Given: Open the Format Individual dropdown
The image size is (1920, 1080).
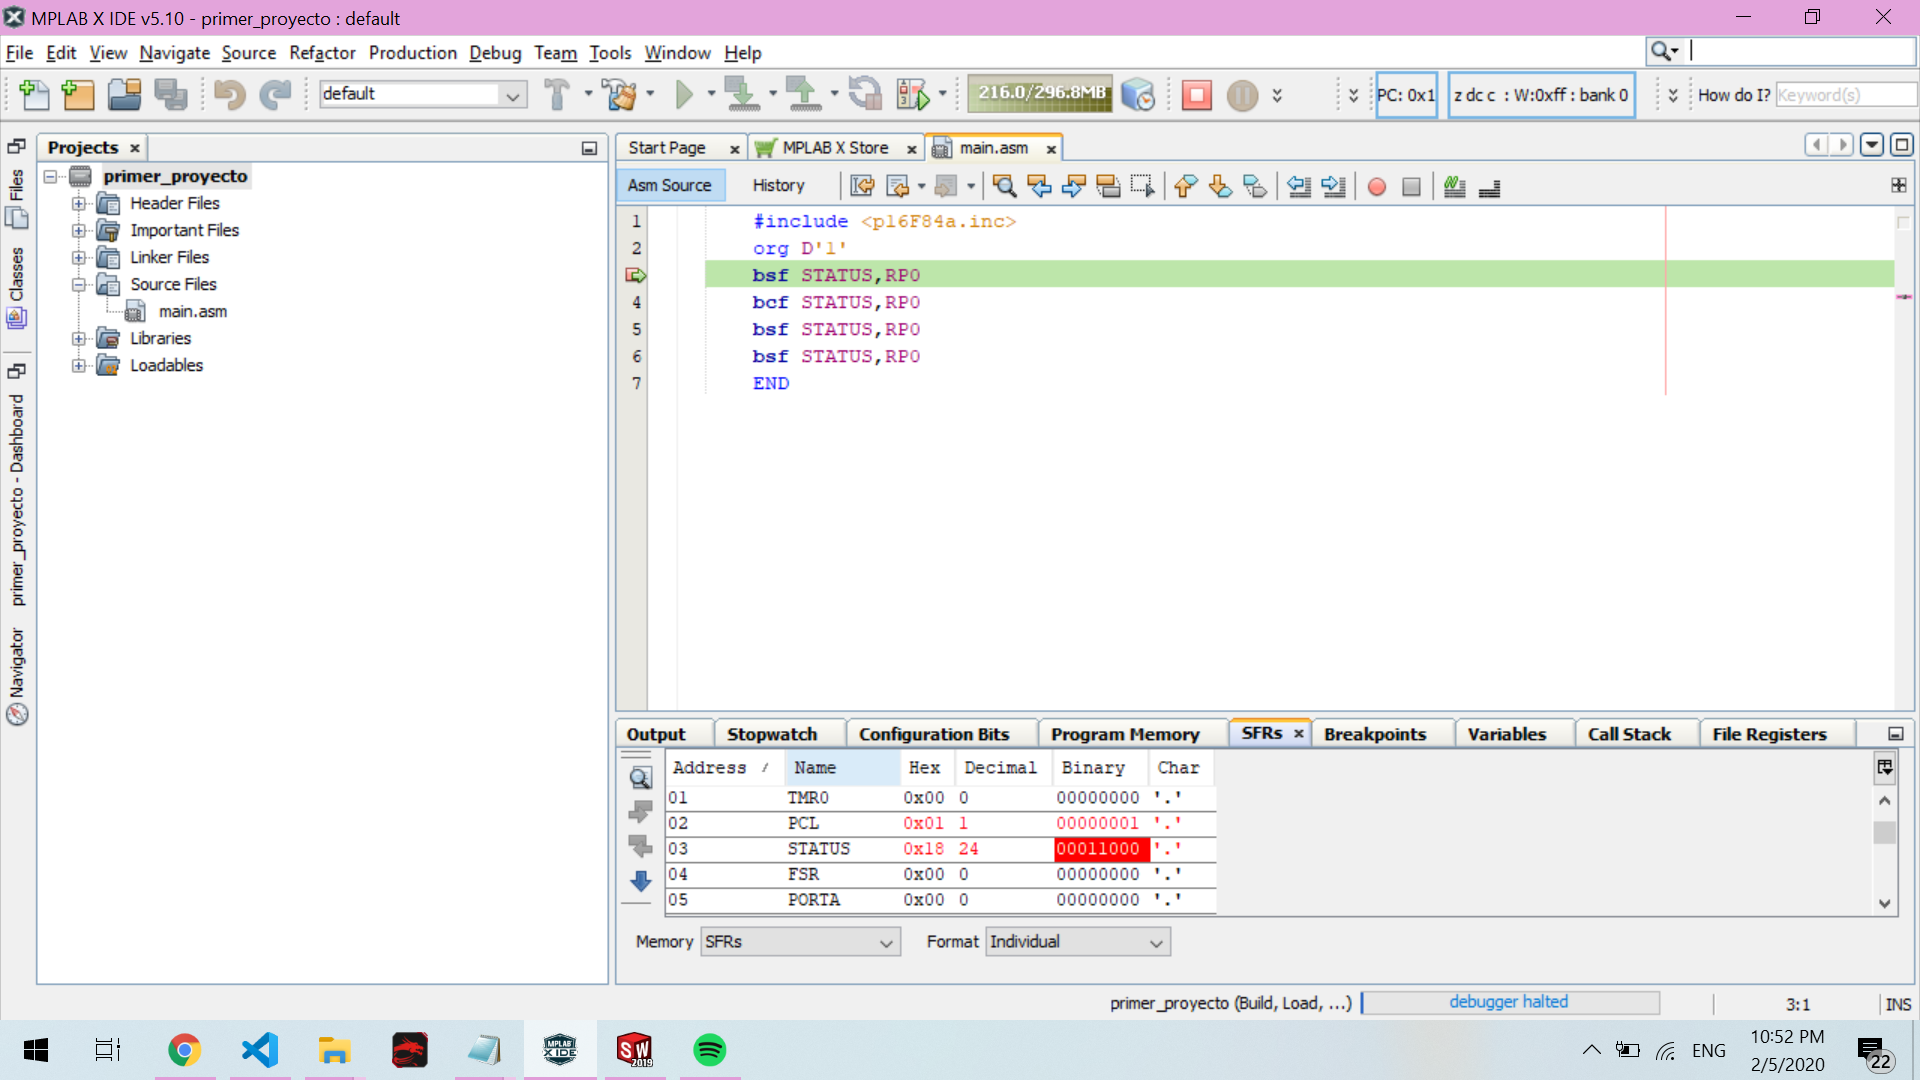Looking at the screenshot, I should pyautogui.click(x=1078, y=942).
